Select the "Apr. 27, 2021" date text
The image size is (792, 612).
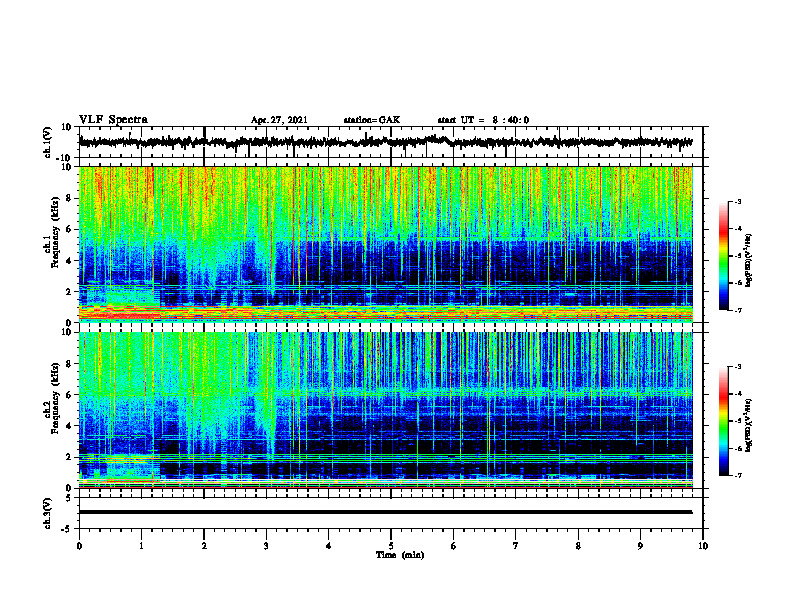pyautogui.click(x=279, y=120)
